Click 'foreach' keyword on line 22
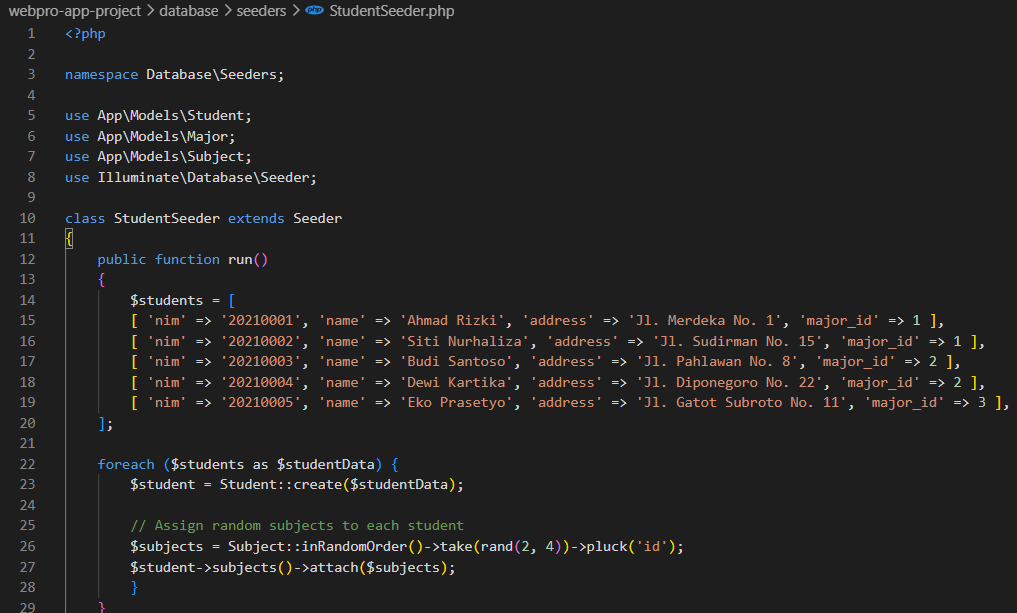The width and height of the screenshot is (1017, 613). point(126,464)
